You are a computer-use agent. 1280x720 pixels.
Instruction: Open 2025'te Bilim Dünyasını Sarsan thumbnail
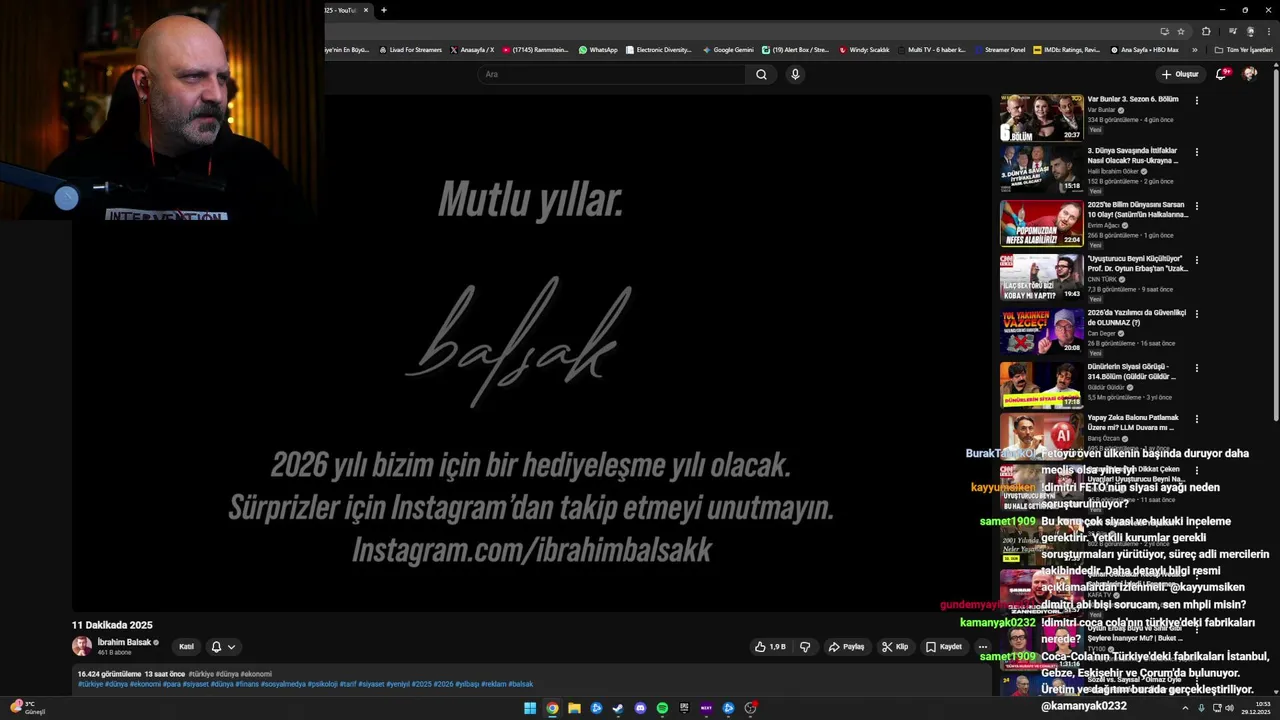1042,223
